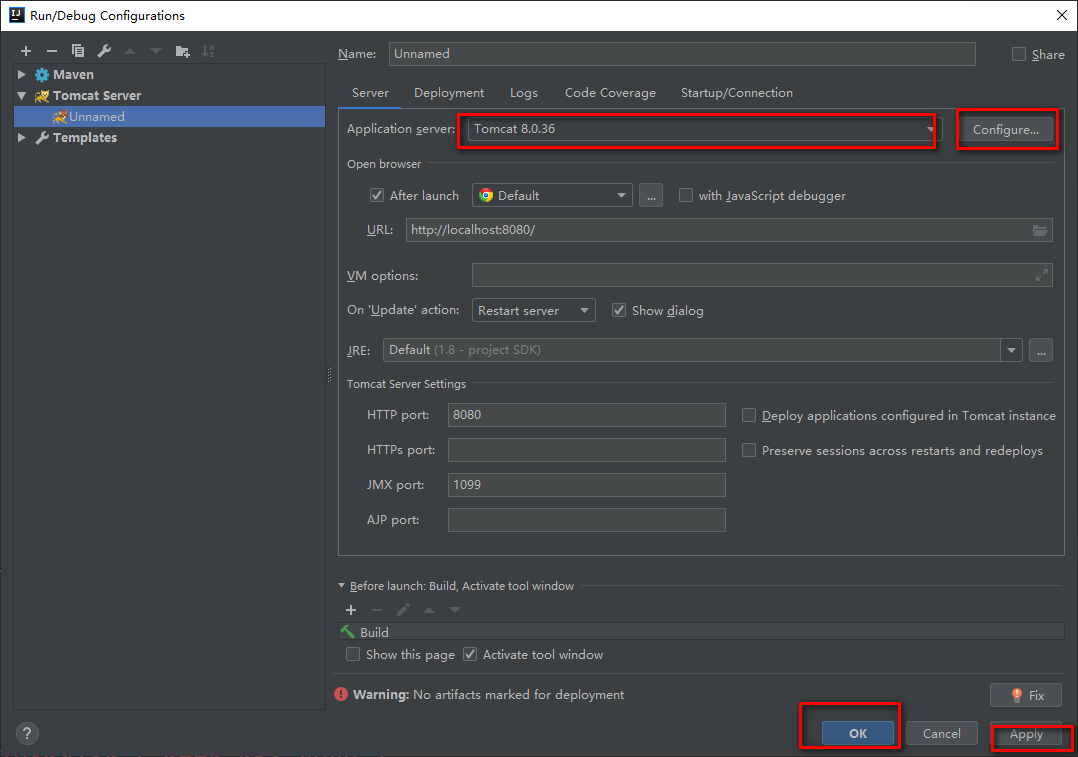
Task: Open Default browser dropdown
Action: pyautogui.click(x=552, y=195)
